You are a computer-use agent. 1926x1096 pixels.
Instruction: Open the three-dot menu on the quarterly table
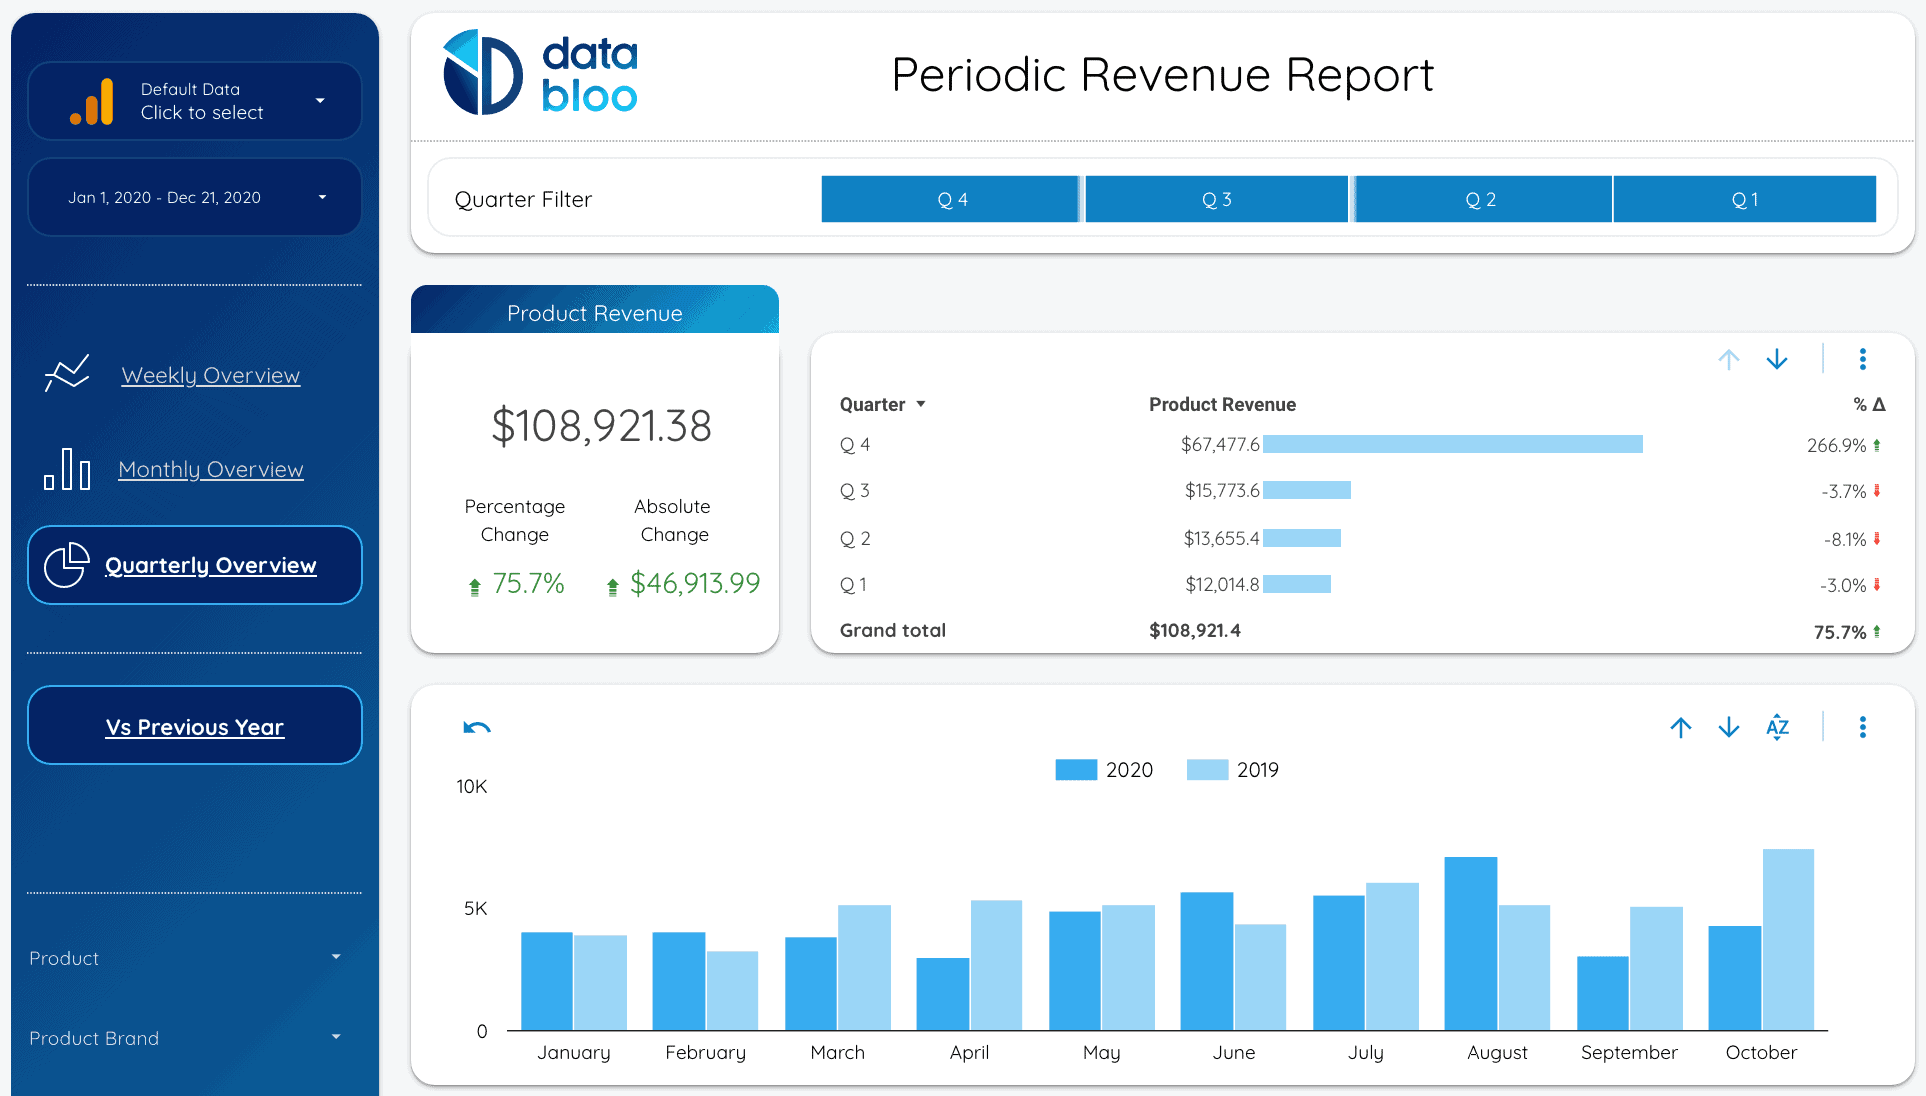click(1862, 359)
